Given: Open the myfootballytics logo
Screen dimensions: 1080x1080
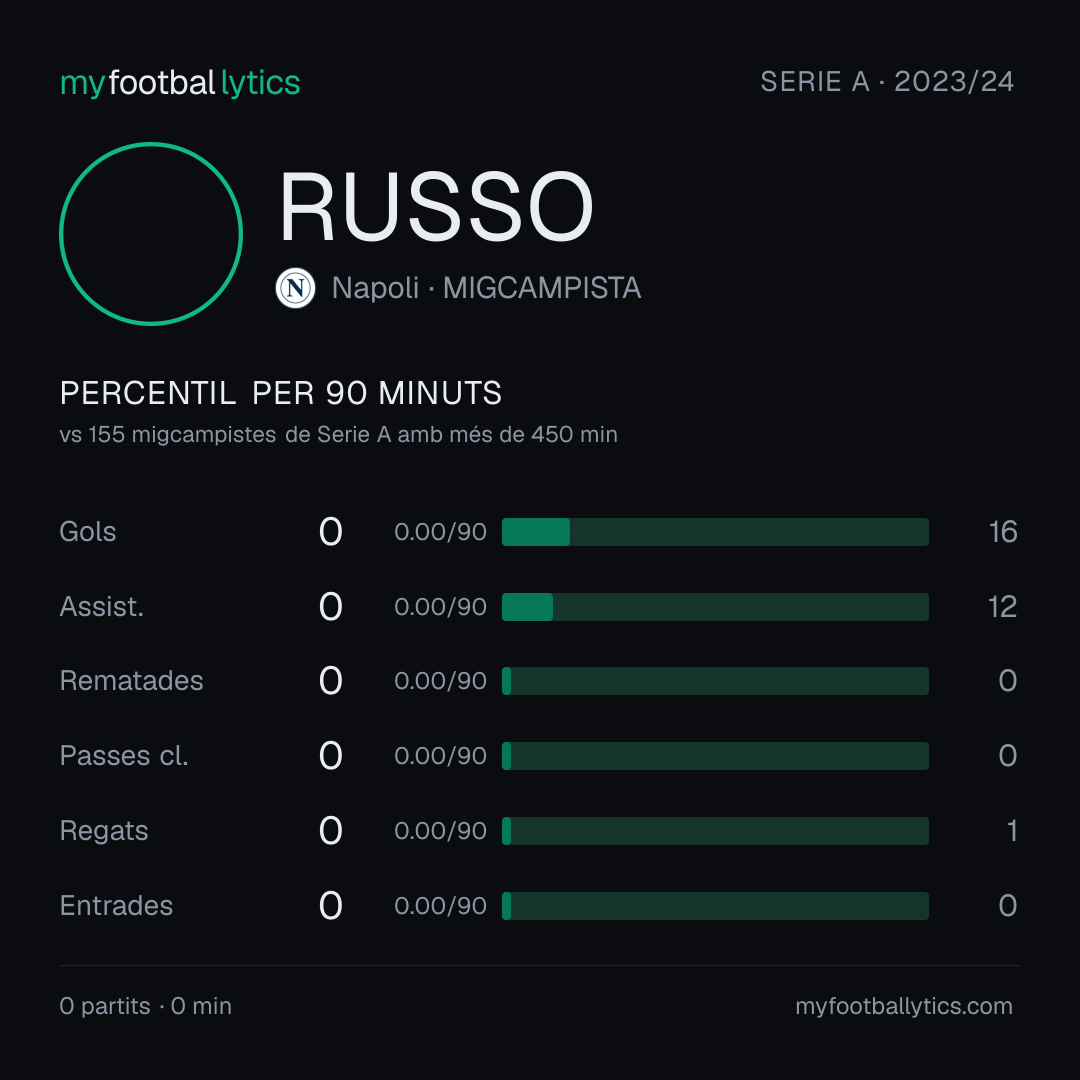Looking at the screenshot, I should 180,83.
